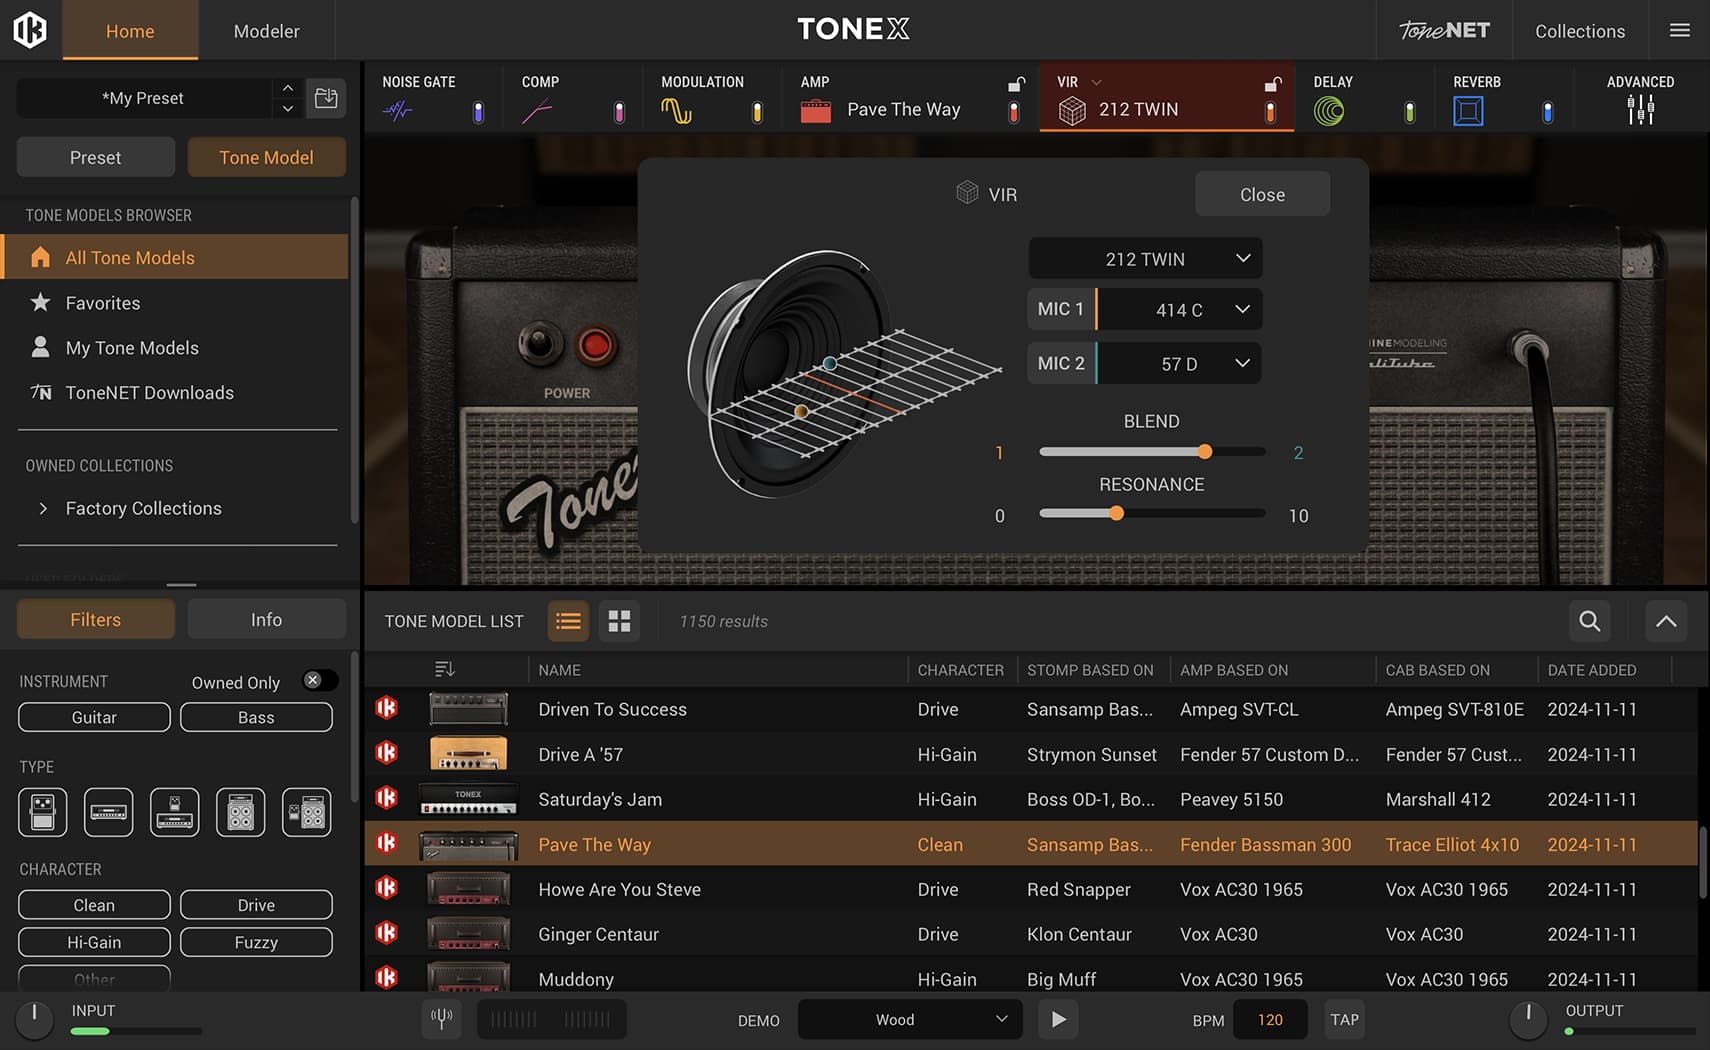Switch to the Info tab
The width and height of the screenshot is (1710, 1050).
(x=266, y=619)
